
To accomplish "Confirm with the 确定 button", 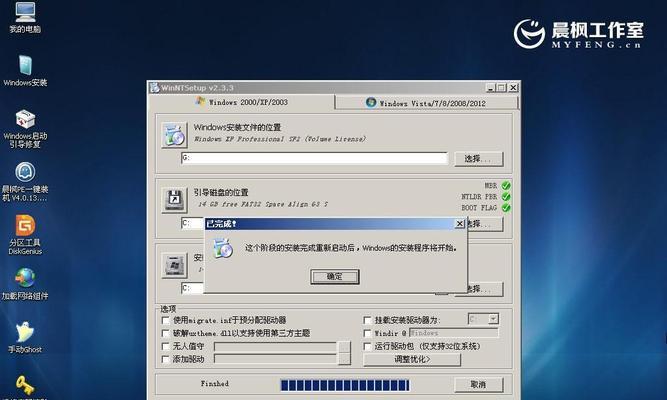I will [x=335, y=277].
